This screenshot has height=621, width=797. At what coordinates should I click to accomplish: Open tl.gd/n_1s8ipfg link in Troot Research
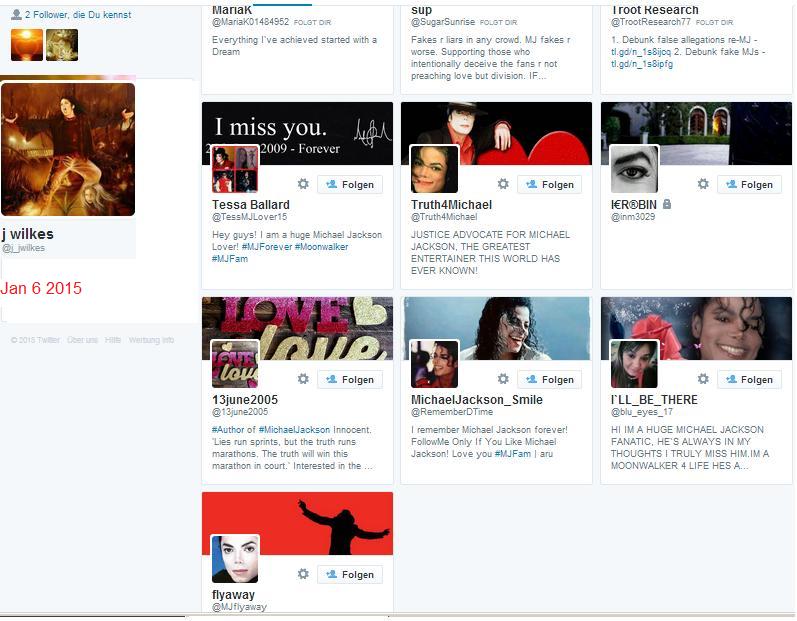(641, 64)
